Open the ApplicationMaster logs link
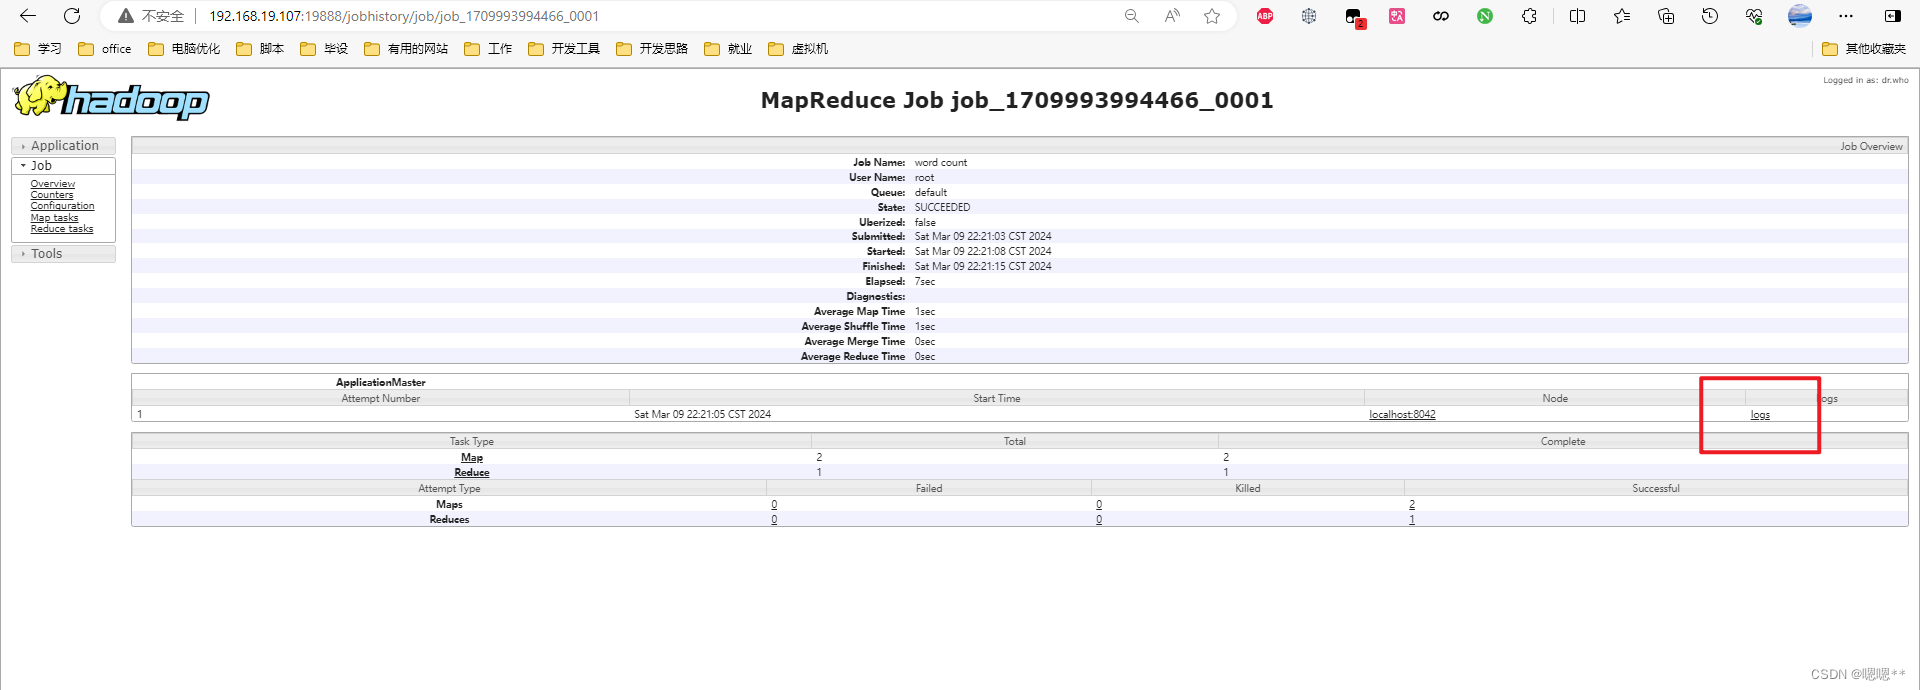Image resolution: width=1920 pixels, height=690 pixels. (x=1760, y=415)
